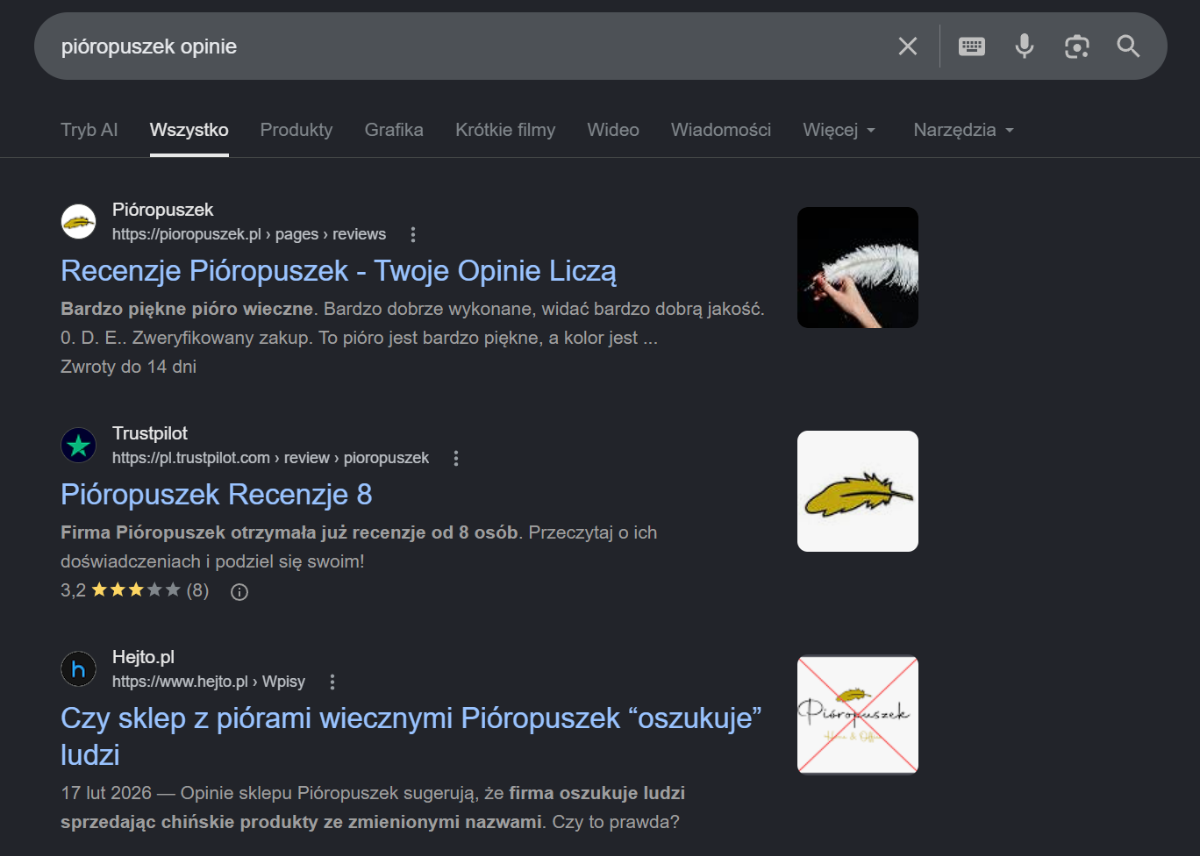The height and width of the screenshot is (856, 1200).
Task: Open the Krótkie filmy tab
Action: click(505, 130)
